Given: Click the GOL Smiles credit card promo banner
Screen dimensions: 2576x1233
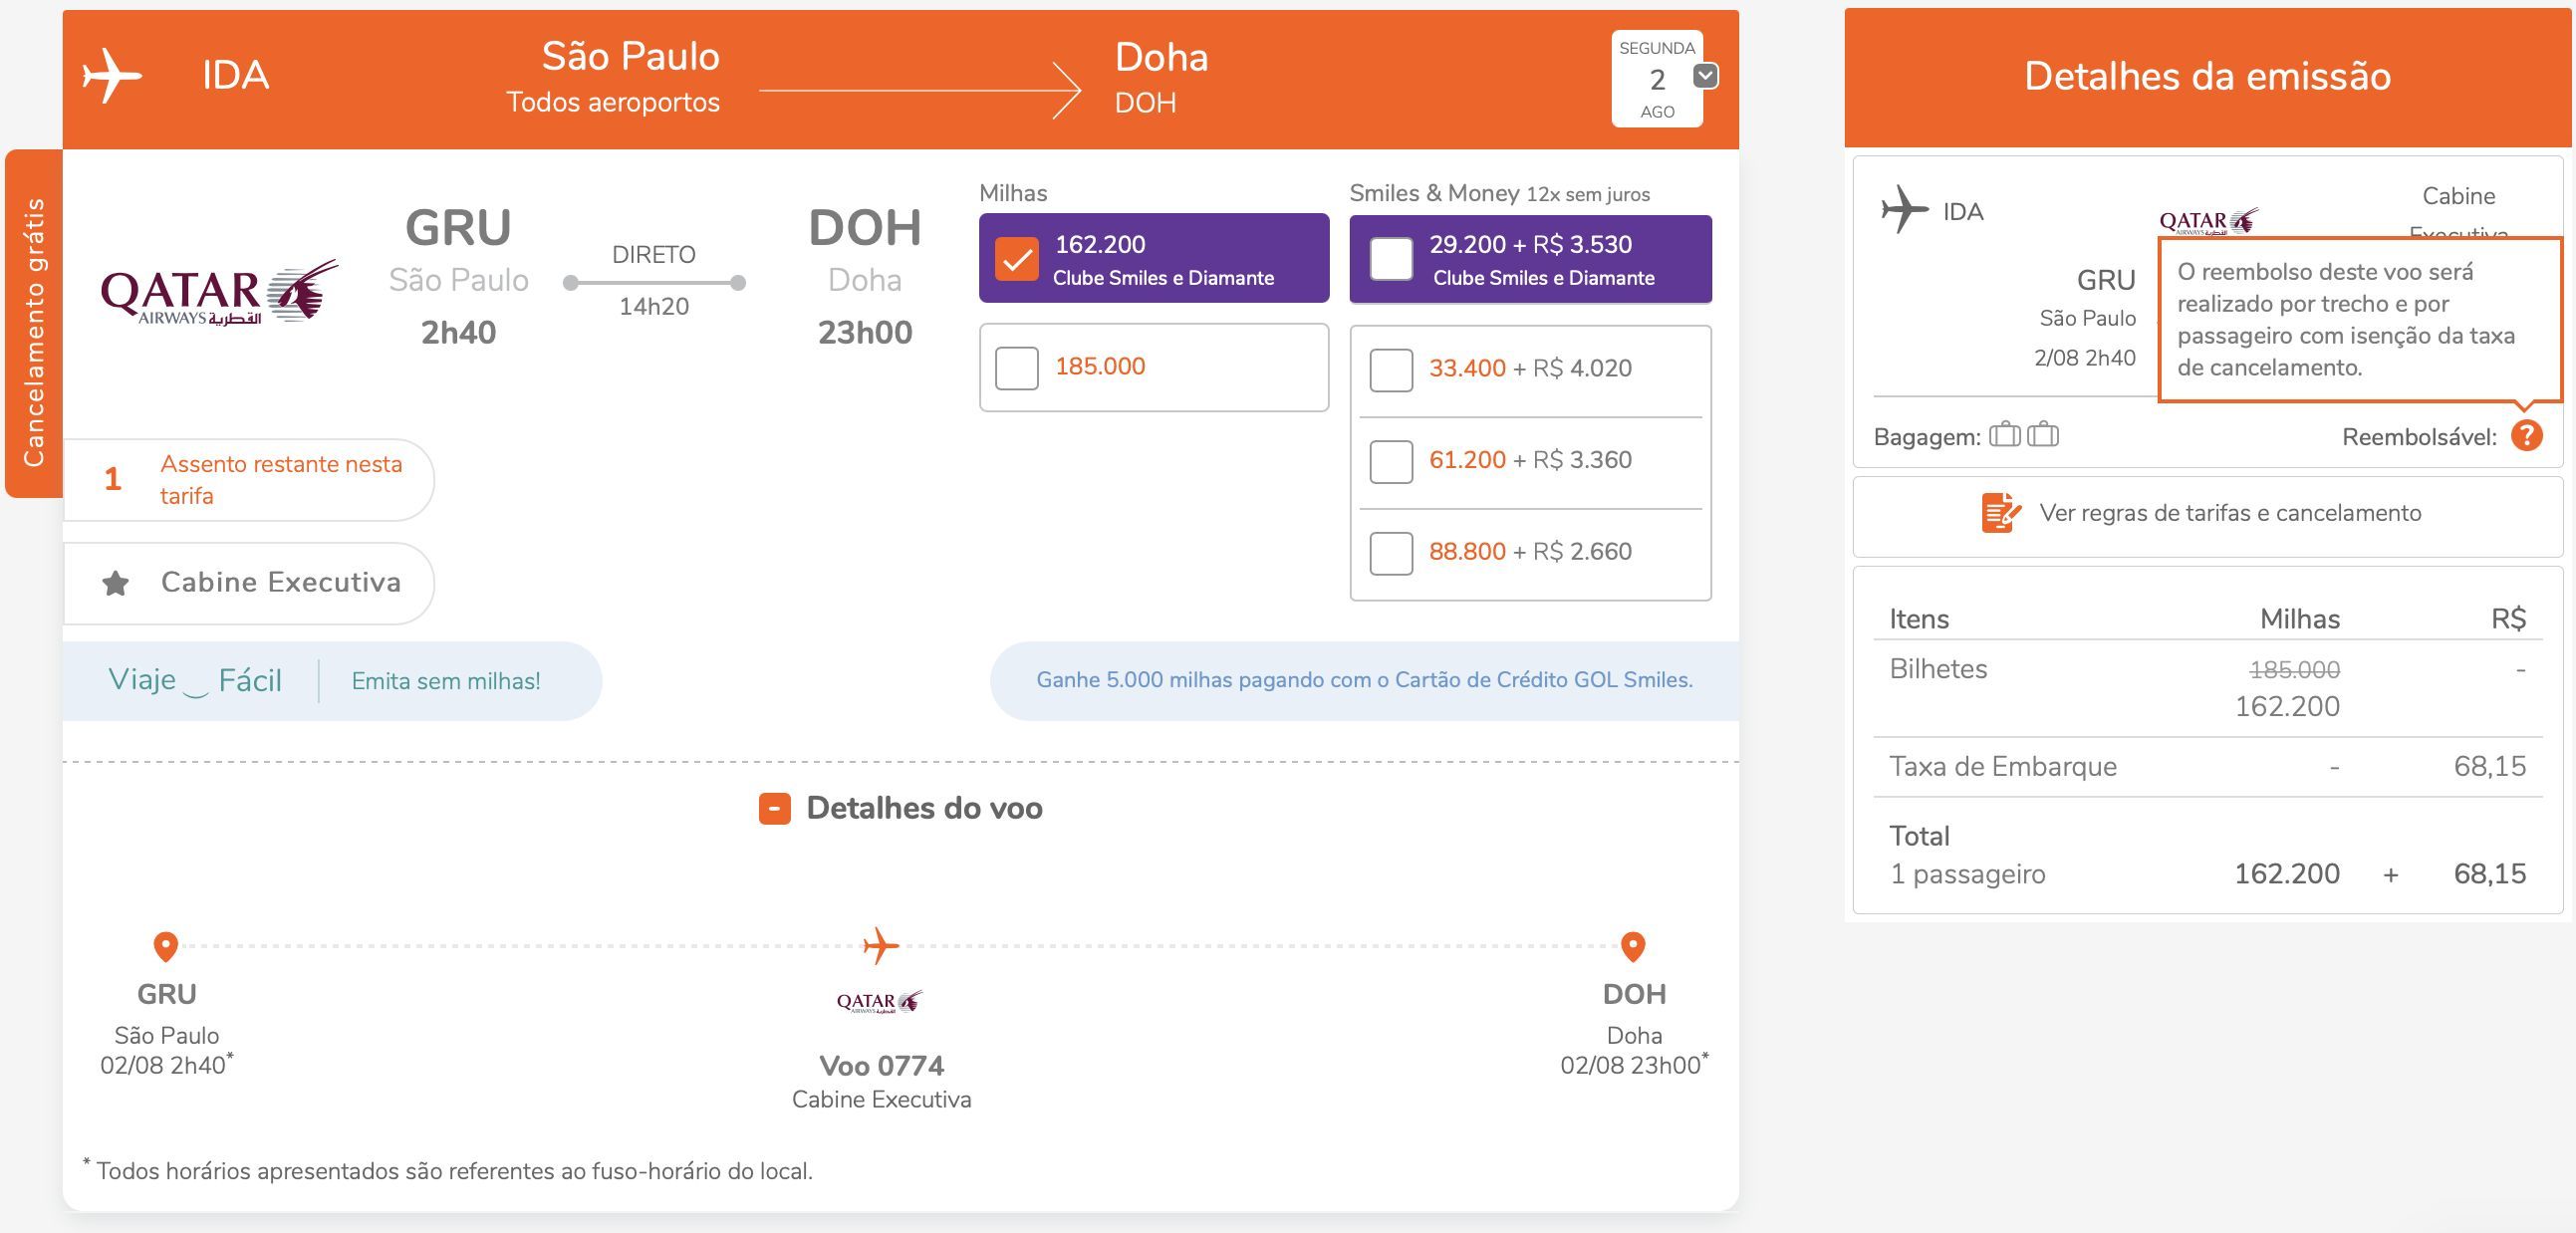Looking at the screenshot, I should [1364, 680].
